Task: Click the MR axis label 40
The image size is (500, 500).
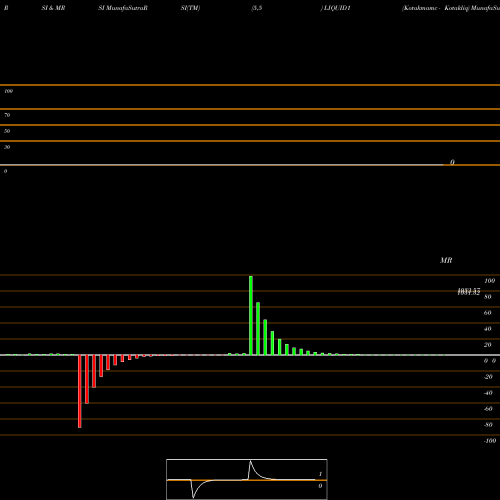Action: (x=488, y=329)
